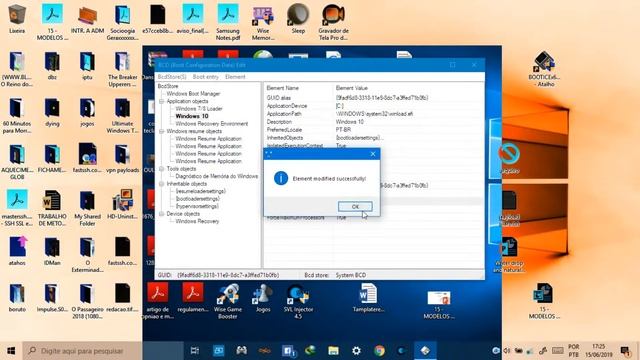The image size is (640, 360).
Task: Open the Wise Memory desktop icon
Action: click(263, 22)
